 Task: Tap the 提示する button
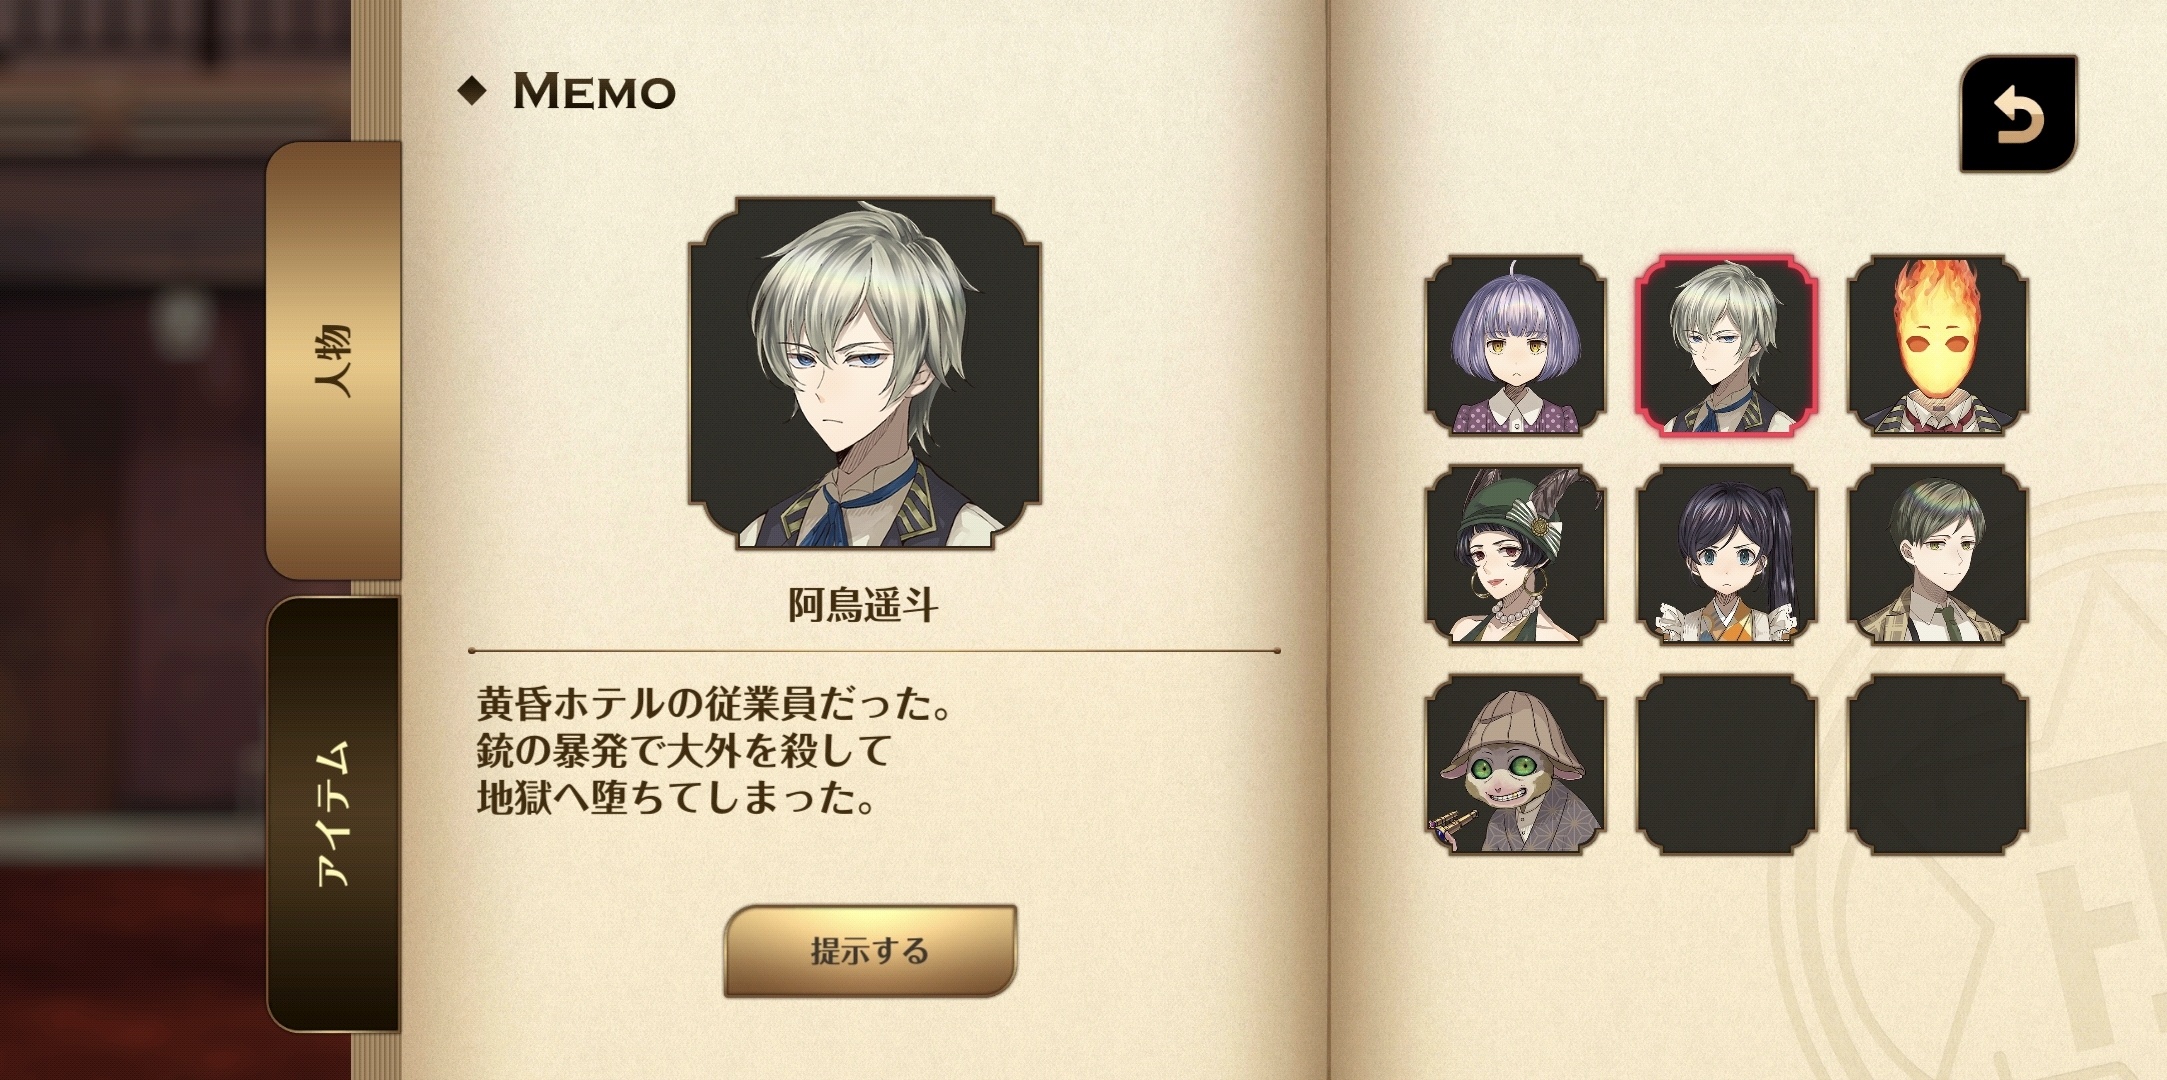tap(870, 951)
